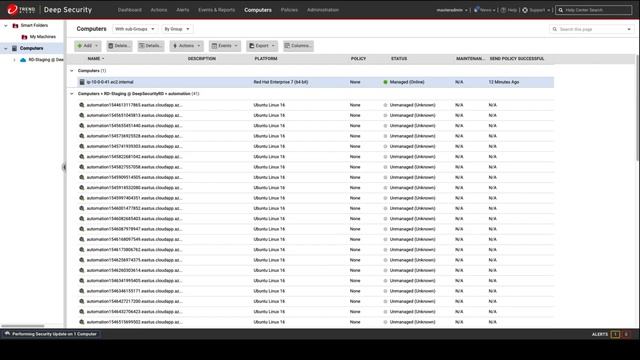The width and height of the screenshot is (640, 360).
Task: Open the With sub-Groups dropdown
Action: (x=135, y=29)
